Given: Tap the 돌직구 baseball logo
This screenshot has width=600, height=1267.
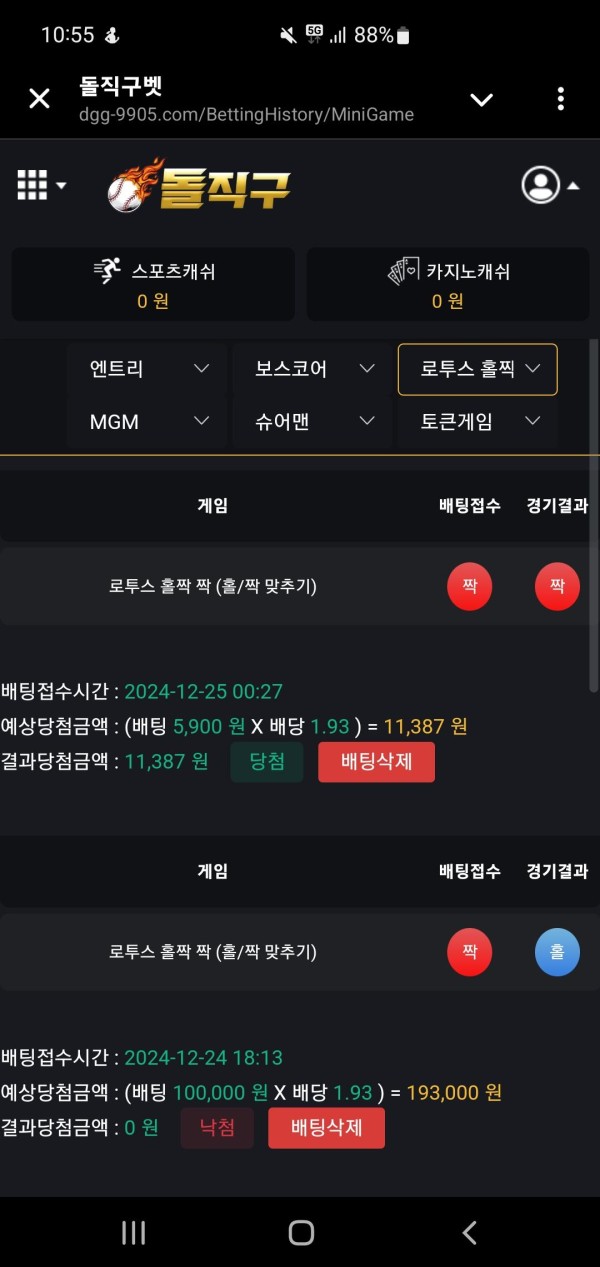Looking at the screenshot, I should (x=199, y=186).
